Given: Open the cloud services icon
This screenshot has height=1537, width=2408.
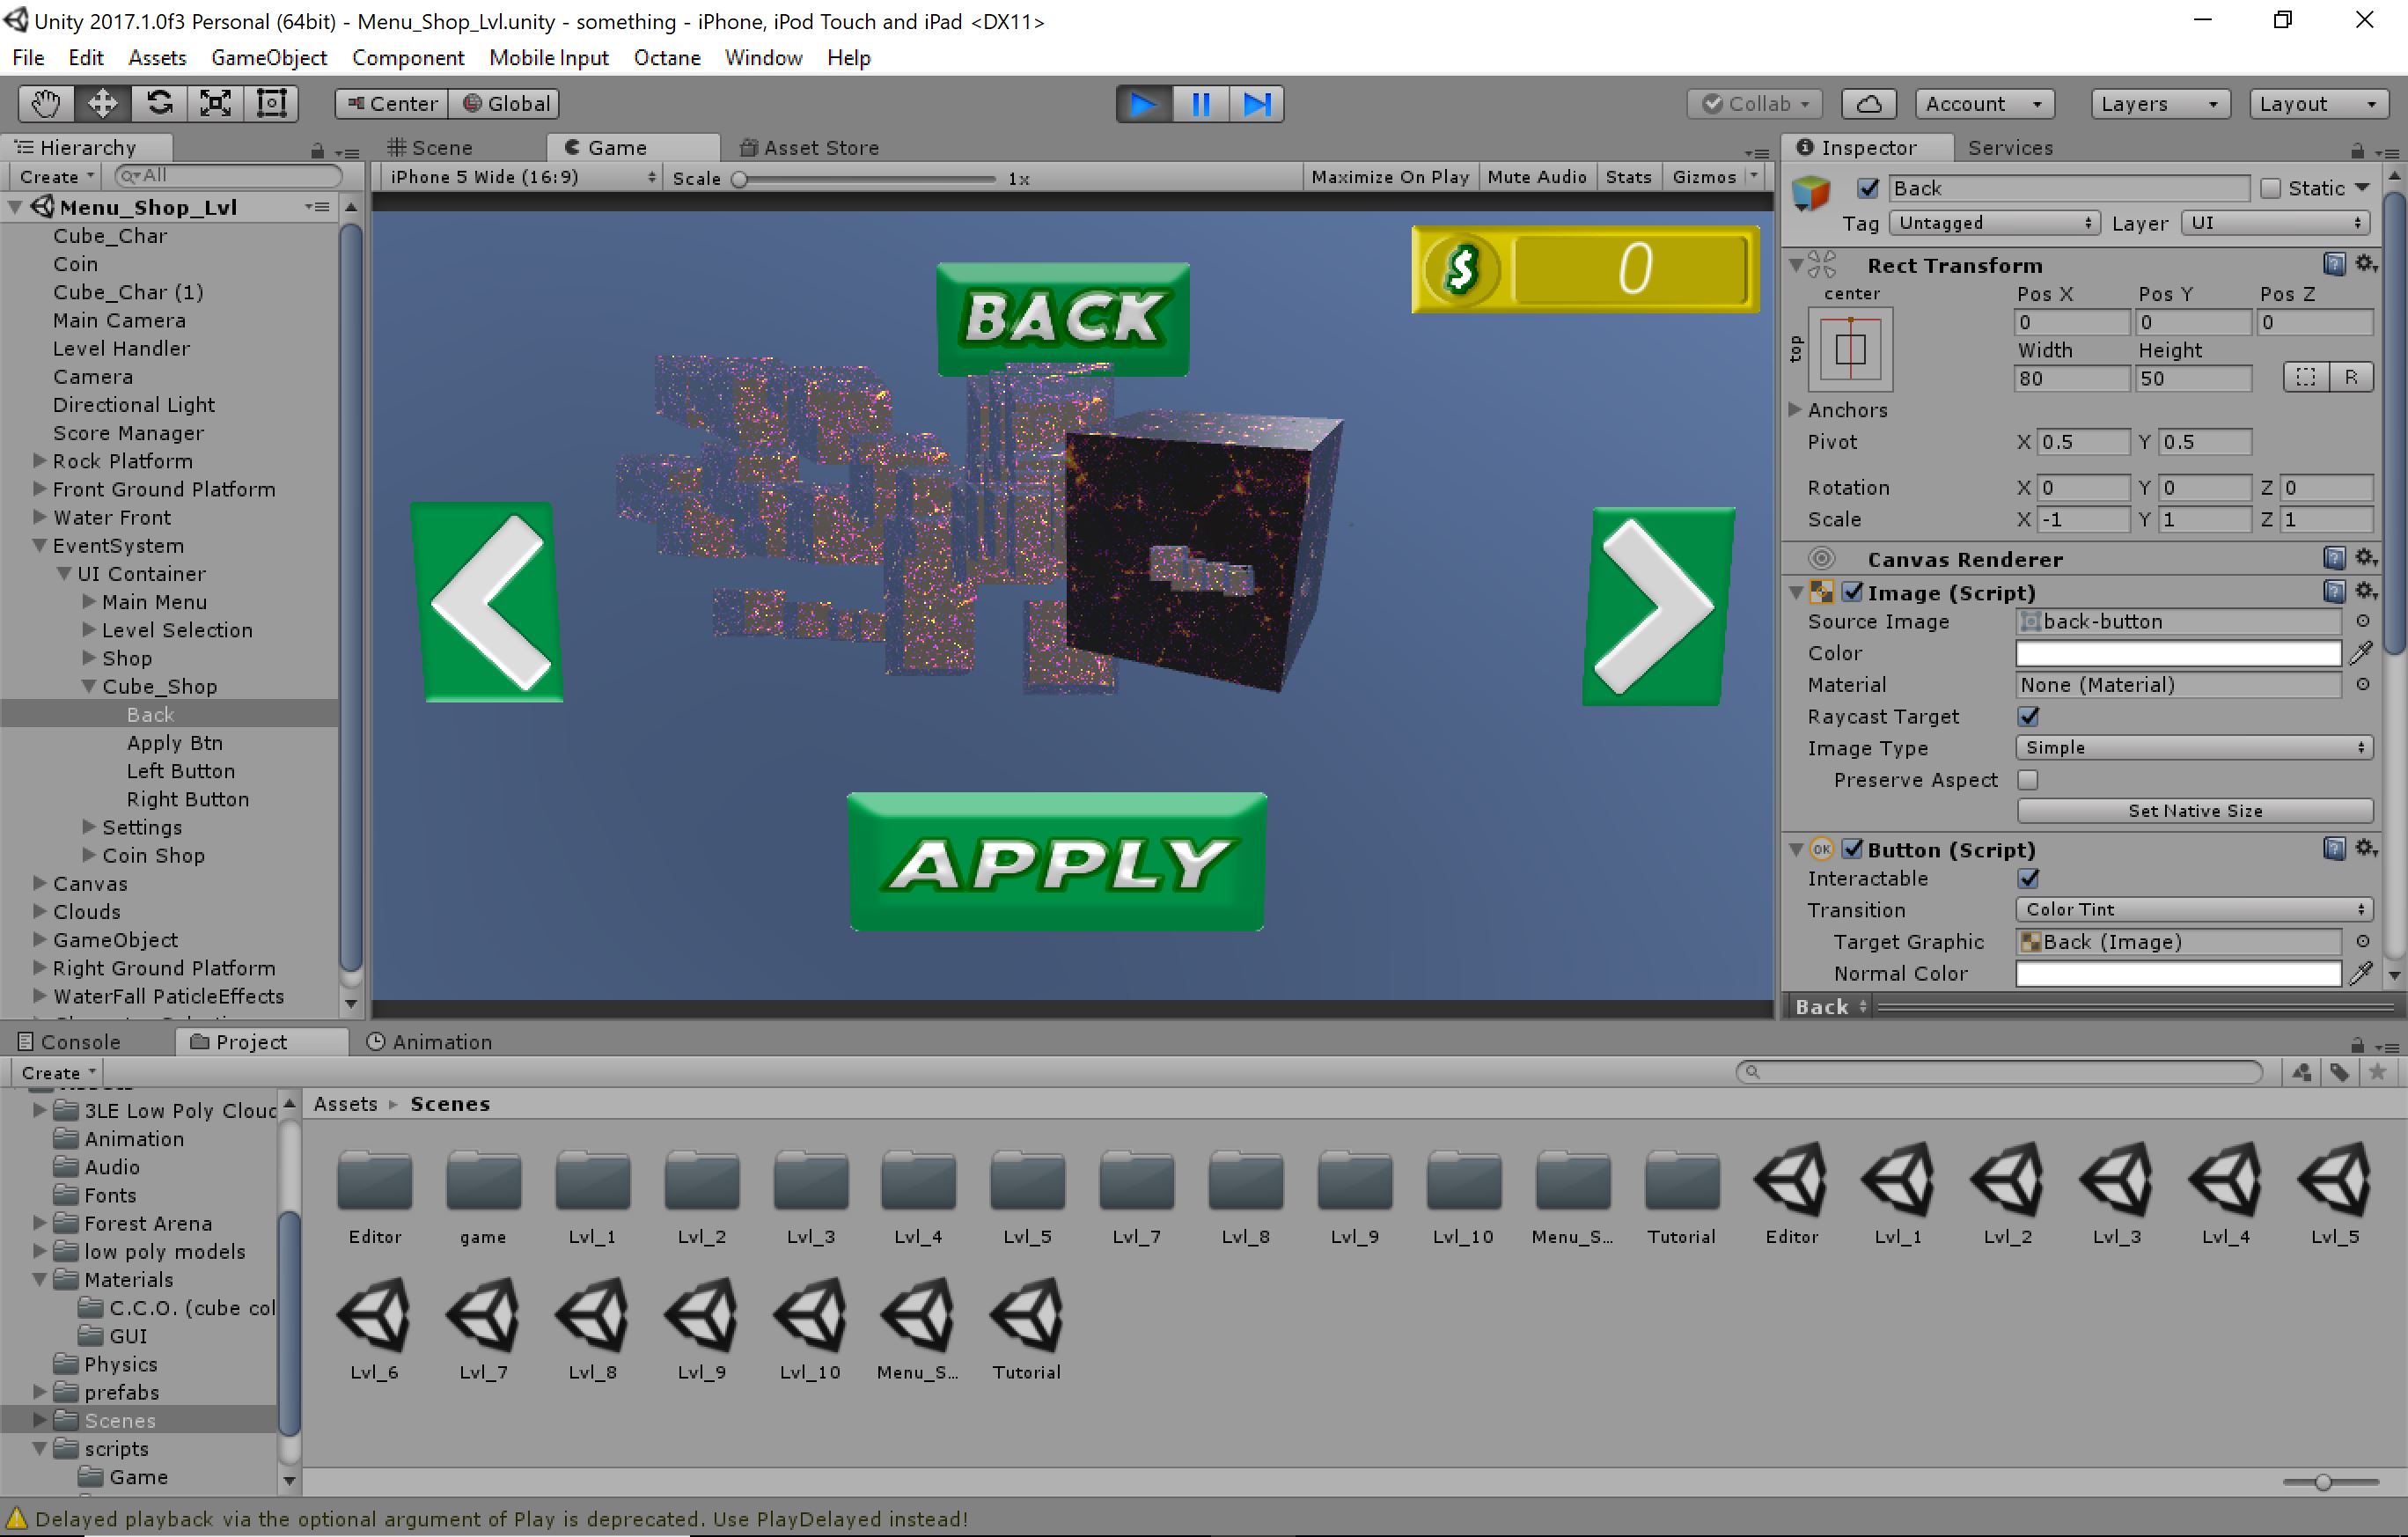Looking at the screenshot, I should tap(1868, 104).
